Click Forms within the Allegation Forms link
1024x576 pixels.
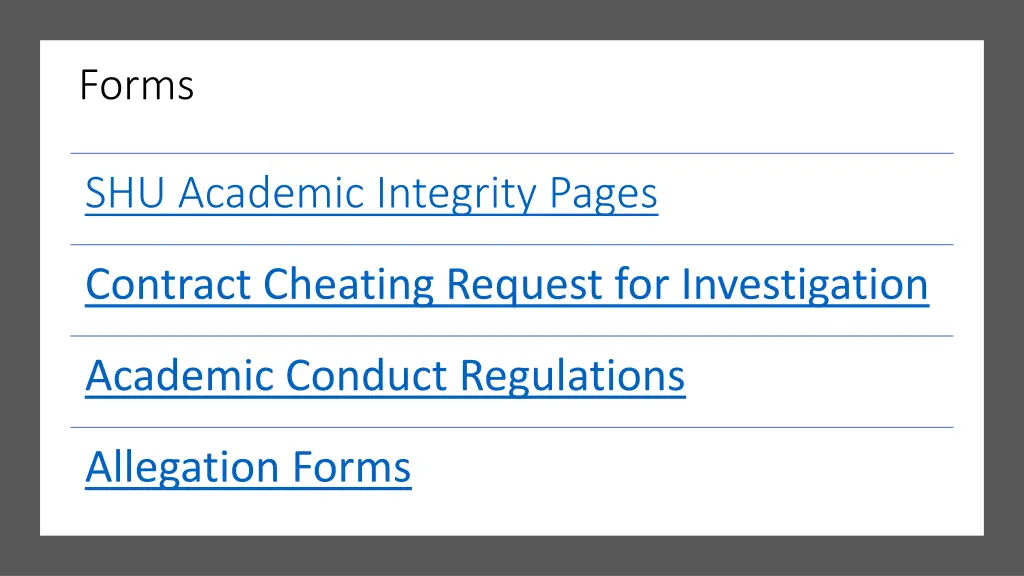(x=351, y=468)
